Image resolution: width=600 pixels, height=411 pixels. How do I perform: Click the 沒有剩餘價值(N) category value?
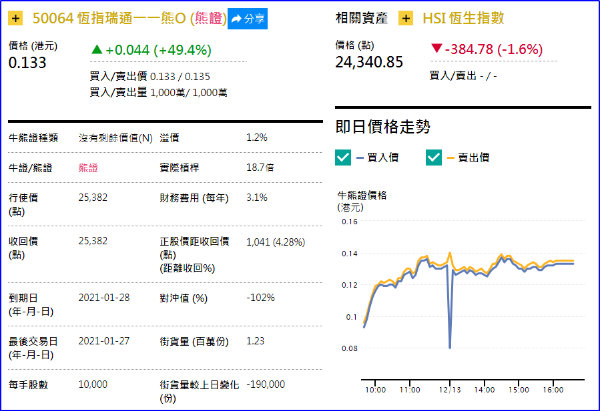click(116, 138)
